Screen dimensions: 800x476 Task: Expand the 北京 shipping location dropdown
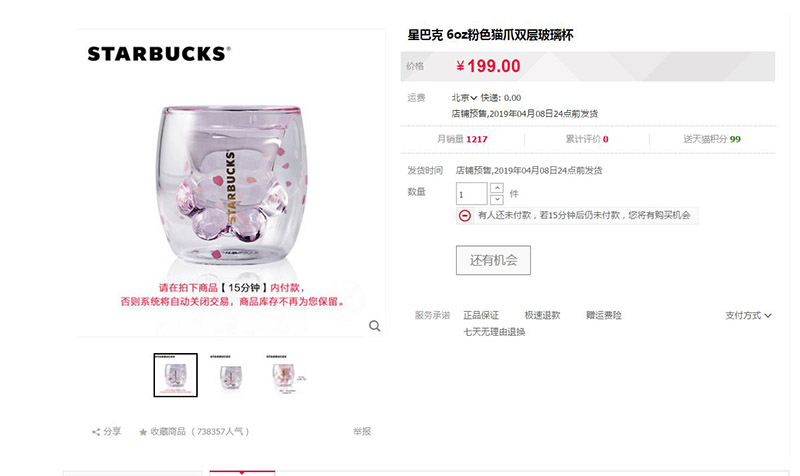click(x=464, y=97)
